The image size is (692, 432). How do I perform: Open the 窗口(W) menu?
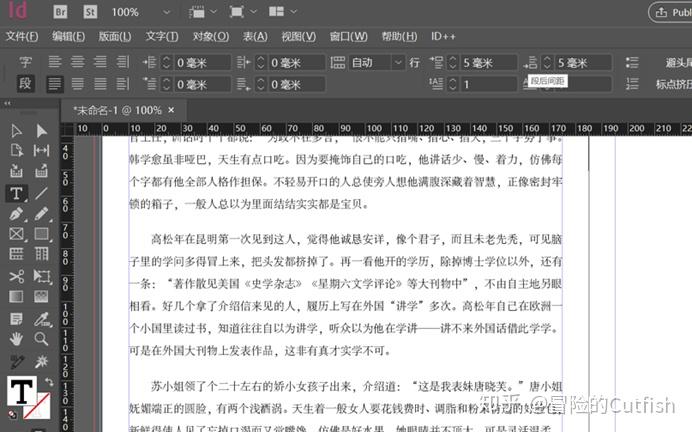click(349, 36)
